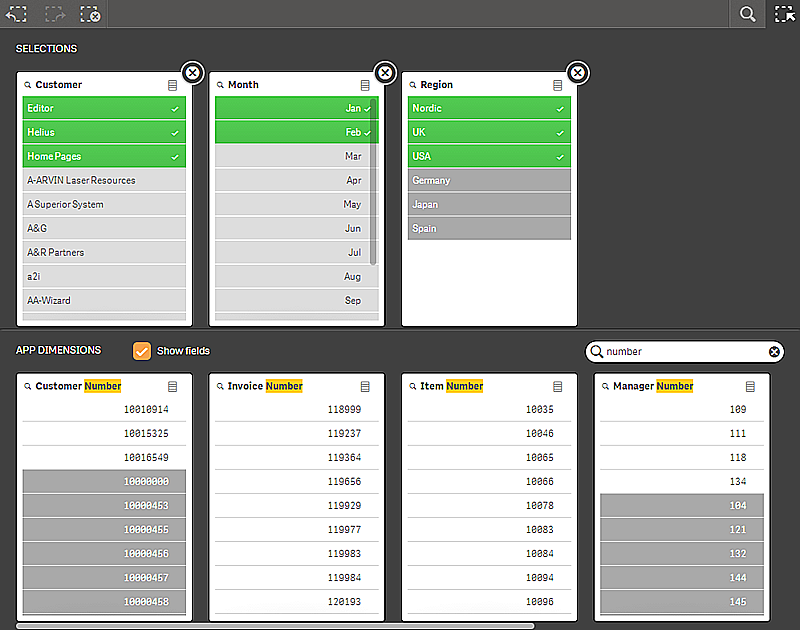The width and height of the screenshot is (800, 630).
Task: Click the dimensions search input field
Action: point(680,352)
